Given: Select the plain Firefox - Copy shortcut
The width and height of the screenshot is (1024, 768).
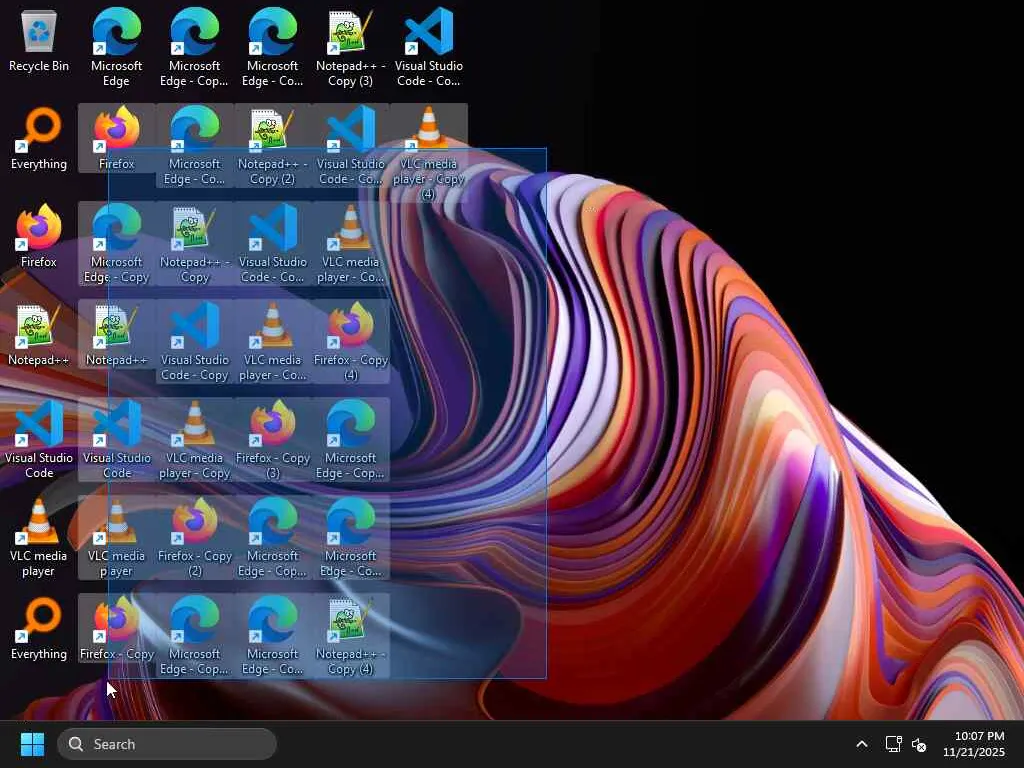Looking at the screenshot, I should [x=116, y=628].
